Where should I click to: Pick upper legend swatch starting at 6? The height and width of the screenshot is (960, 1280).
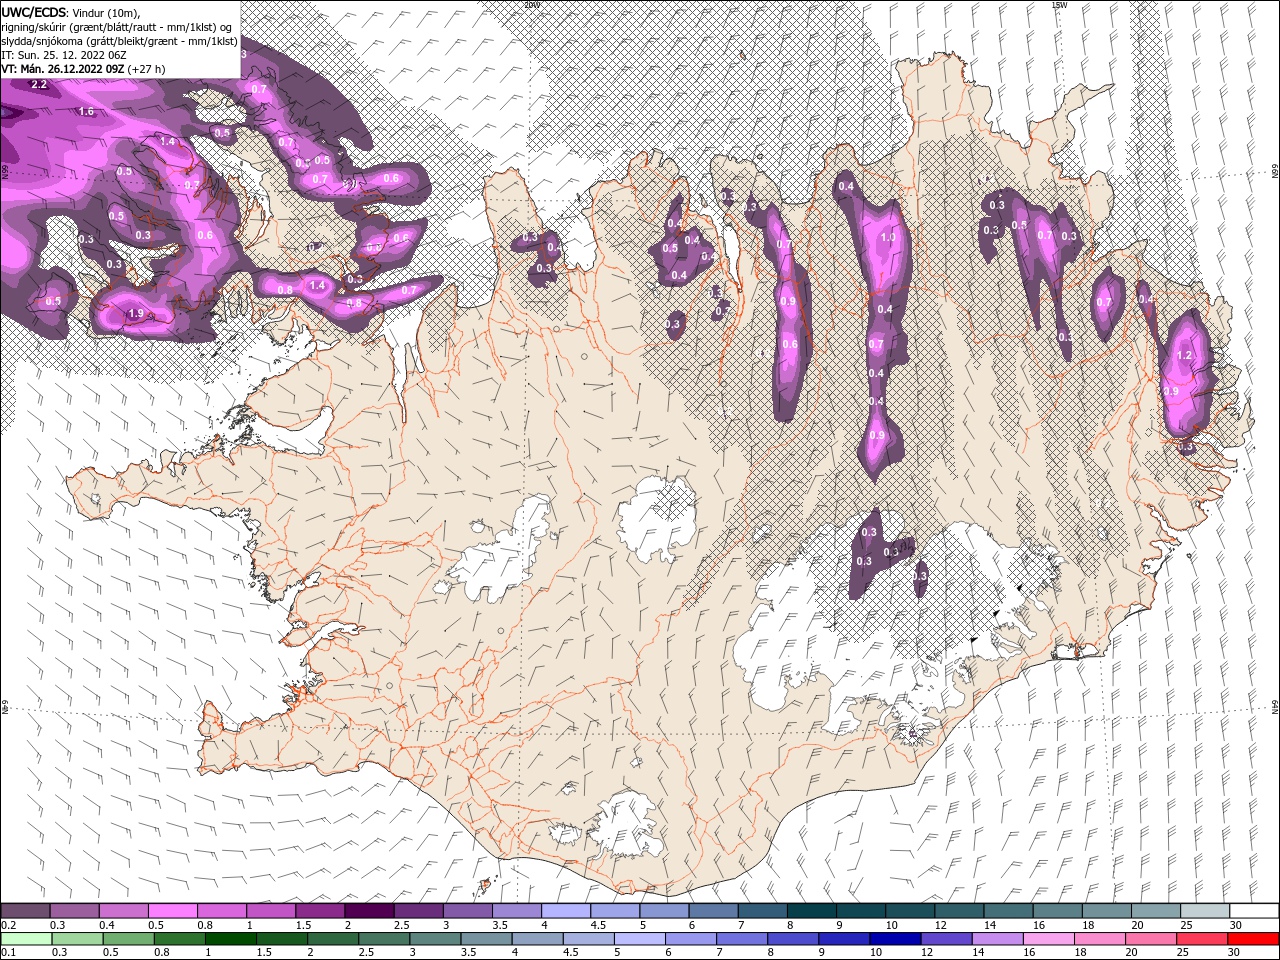(x=713, y=910)
